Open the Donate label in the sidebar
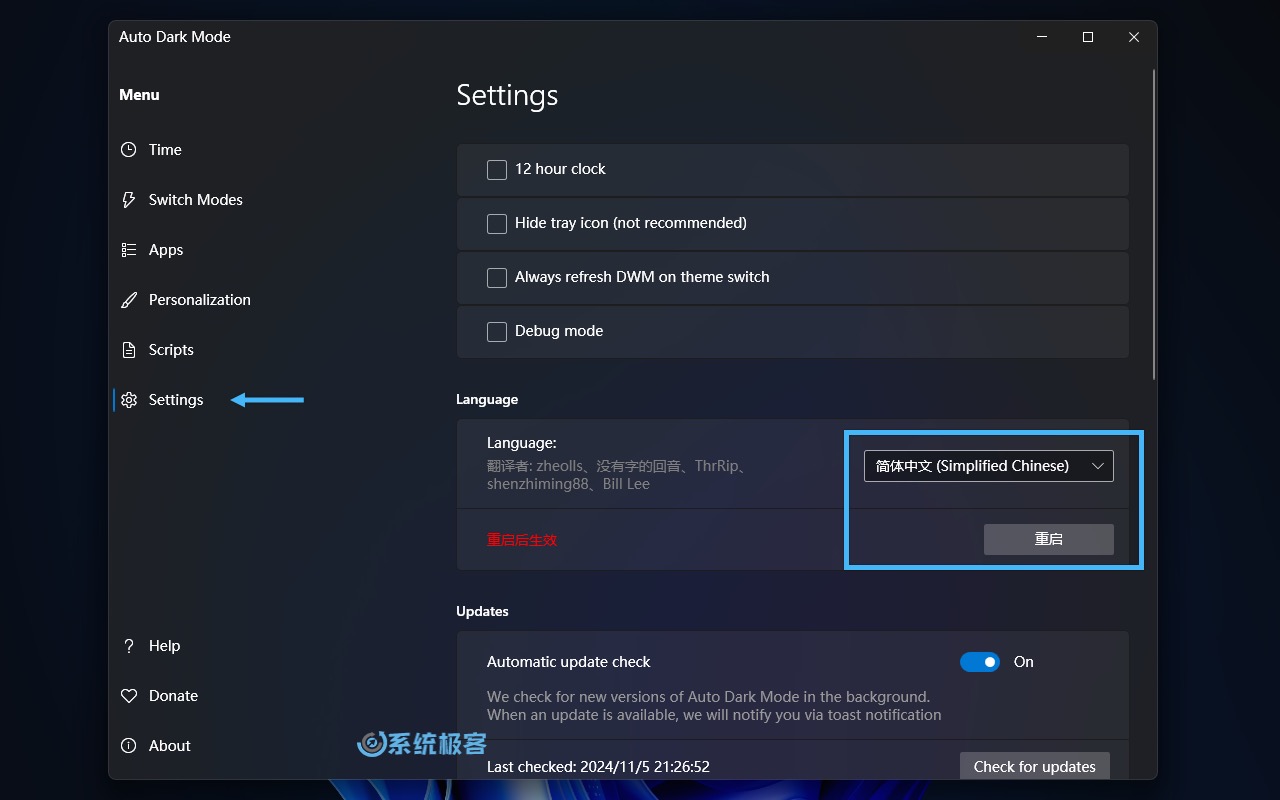The width and height of the screenshot is (1280, 800). point(174,696)
